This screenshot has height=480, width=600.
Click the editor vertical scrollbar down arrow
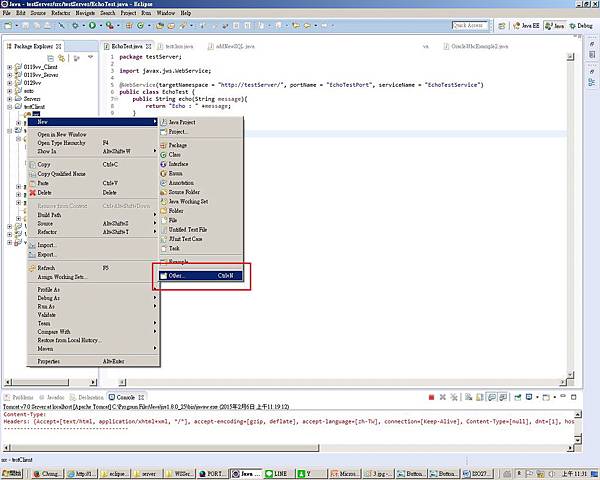[570, 374]
